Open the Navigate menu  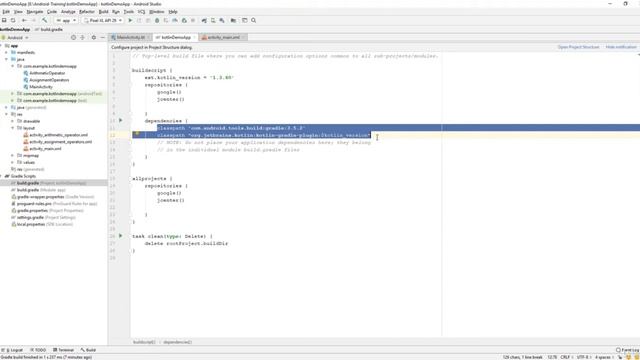click(35, 12)
